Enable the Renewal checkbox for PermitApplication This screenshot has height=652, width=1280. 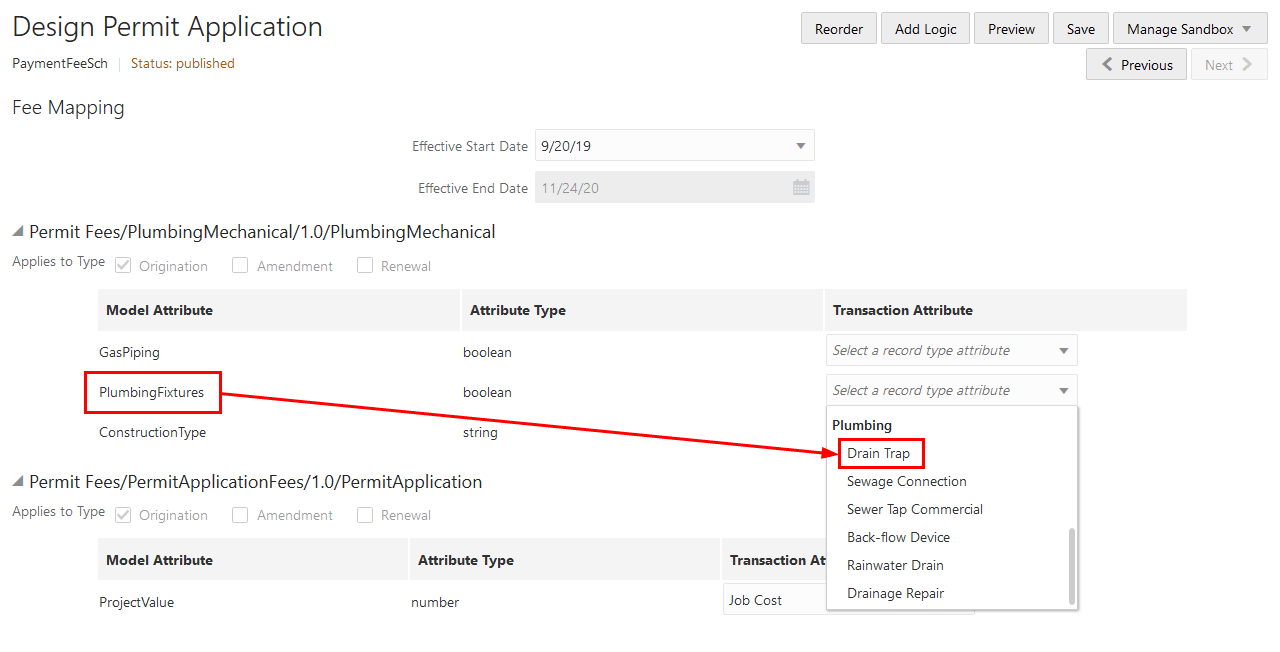pyautogui.click(x=366, y=514)
